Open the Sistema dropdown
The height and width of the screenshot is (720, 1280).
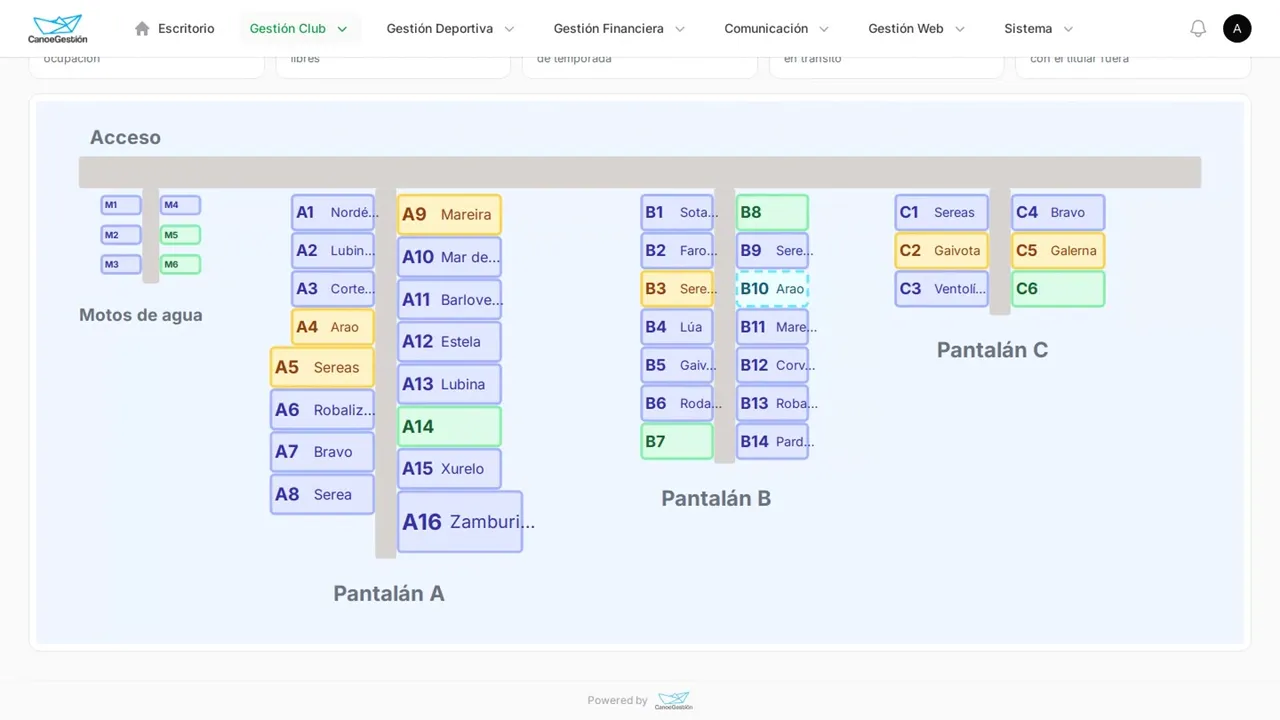point(1039,29)
